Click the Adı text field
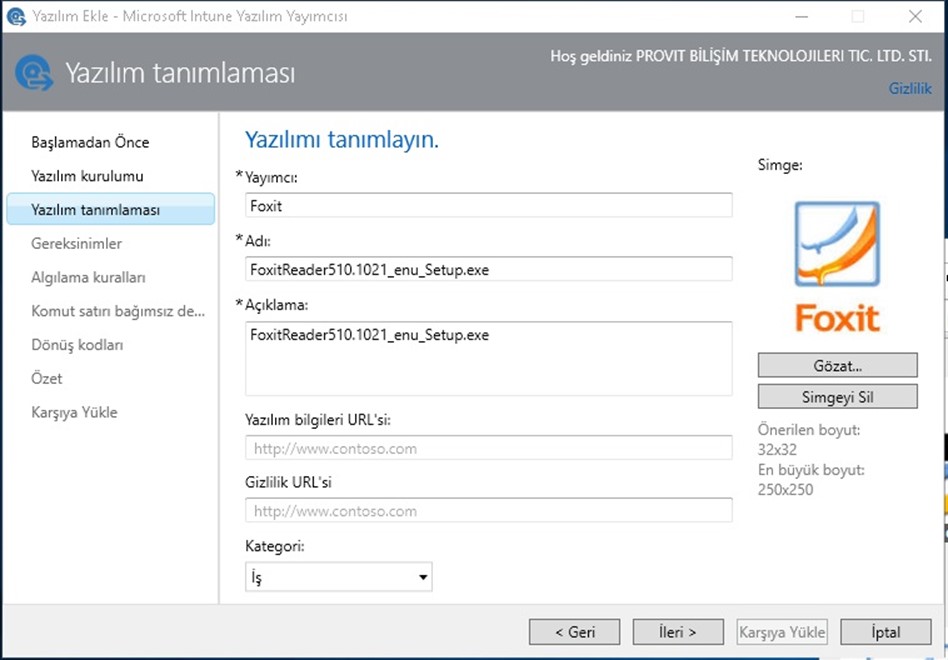 click(x=489, y=269)
